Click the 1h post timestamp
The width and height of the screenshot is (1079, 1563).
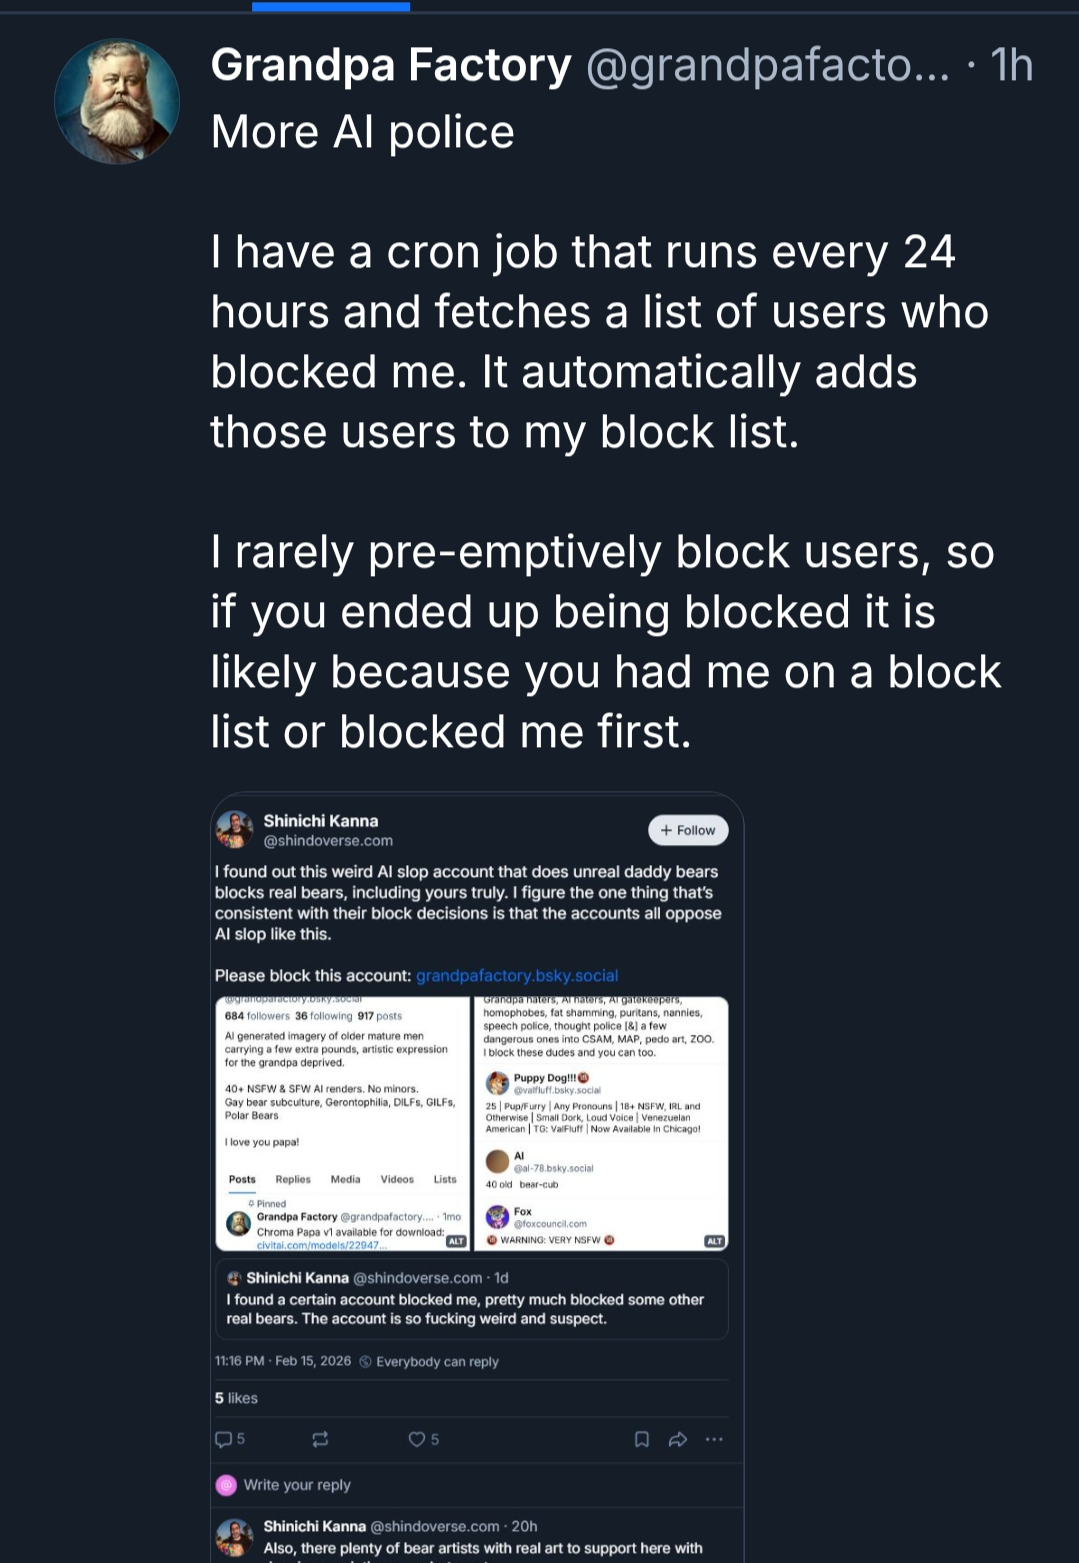tap(1011, 66)
